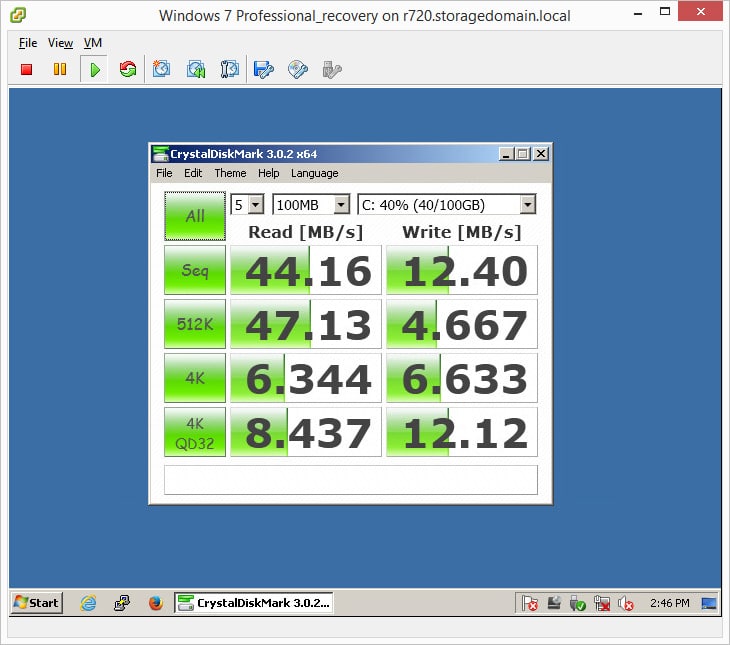Open the console View menu
This screenshot has width=730, height=645.
[60, 43]
